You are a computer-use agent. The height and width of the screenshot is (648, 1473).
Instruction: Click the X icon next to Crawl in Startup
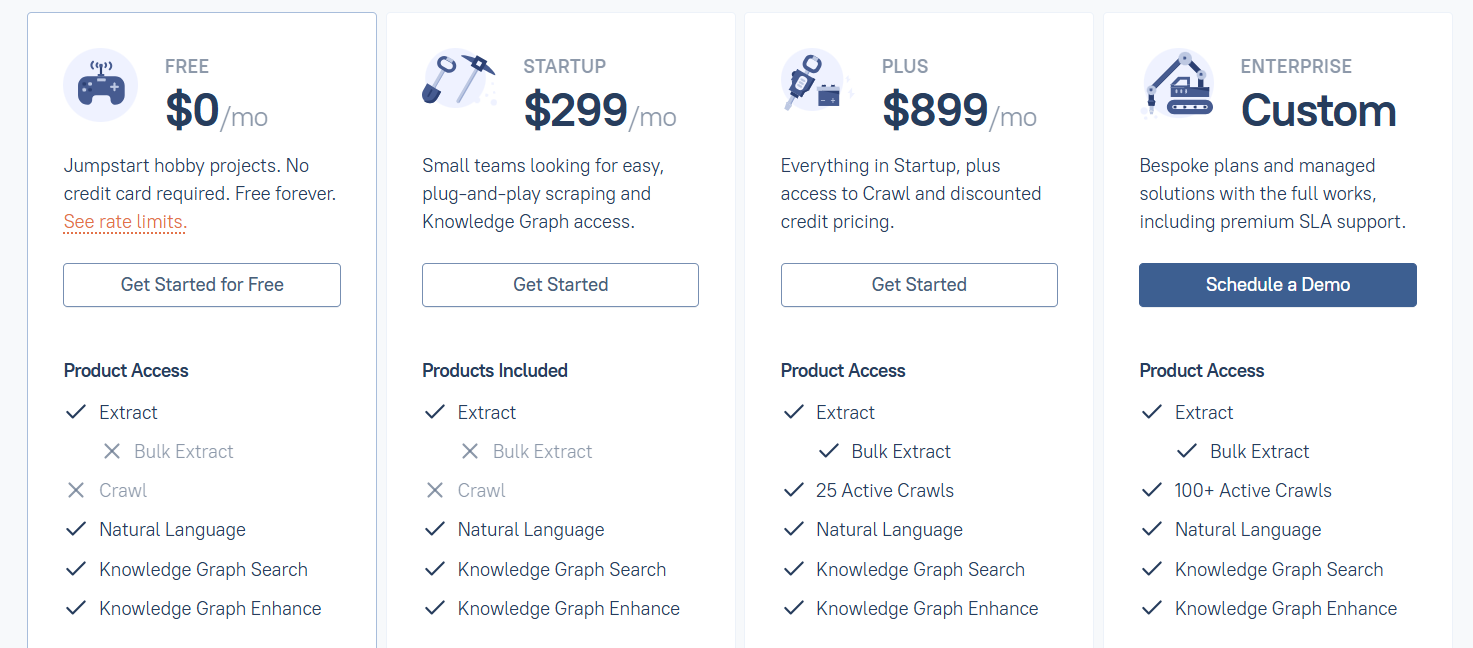435,489
